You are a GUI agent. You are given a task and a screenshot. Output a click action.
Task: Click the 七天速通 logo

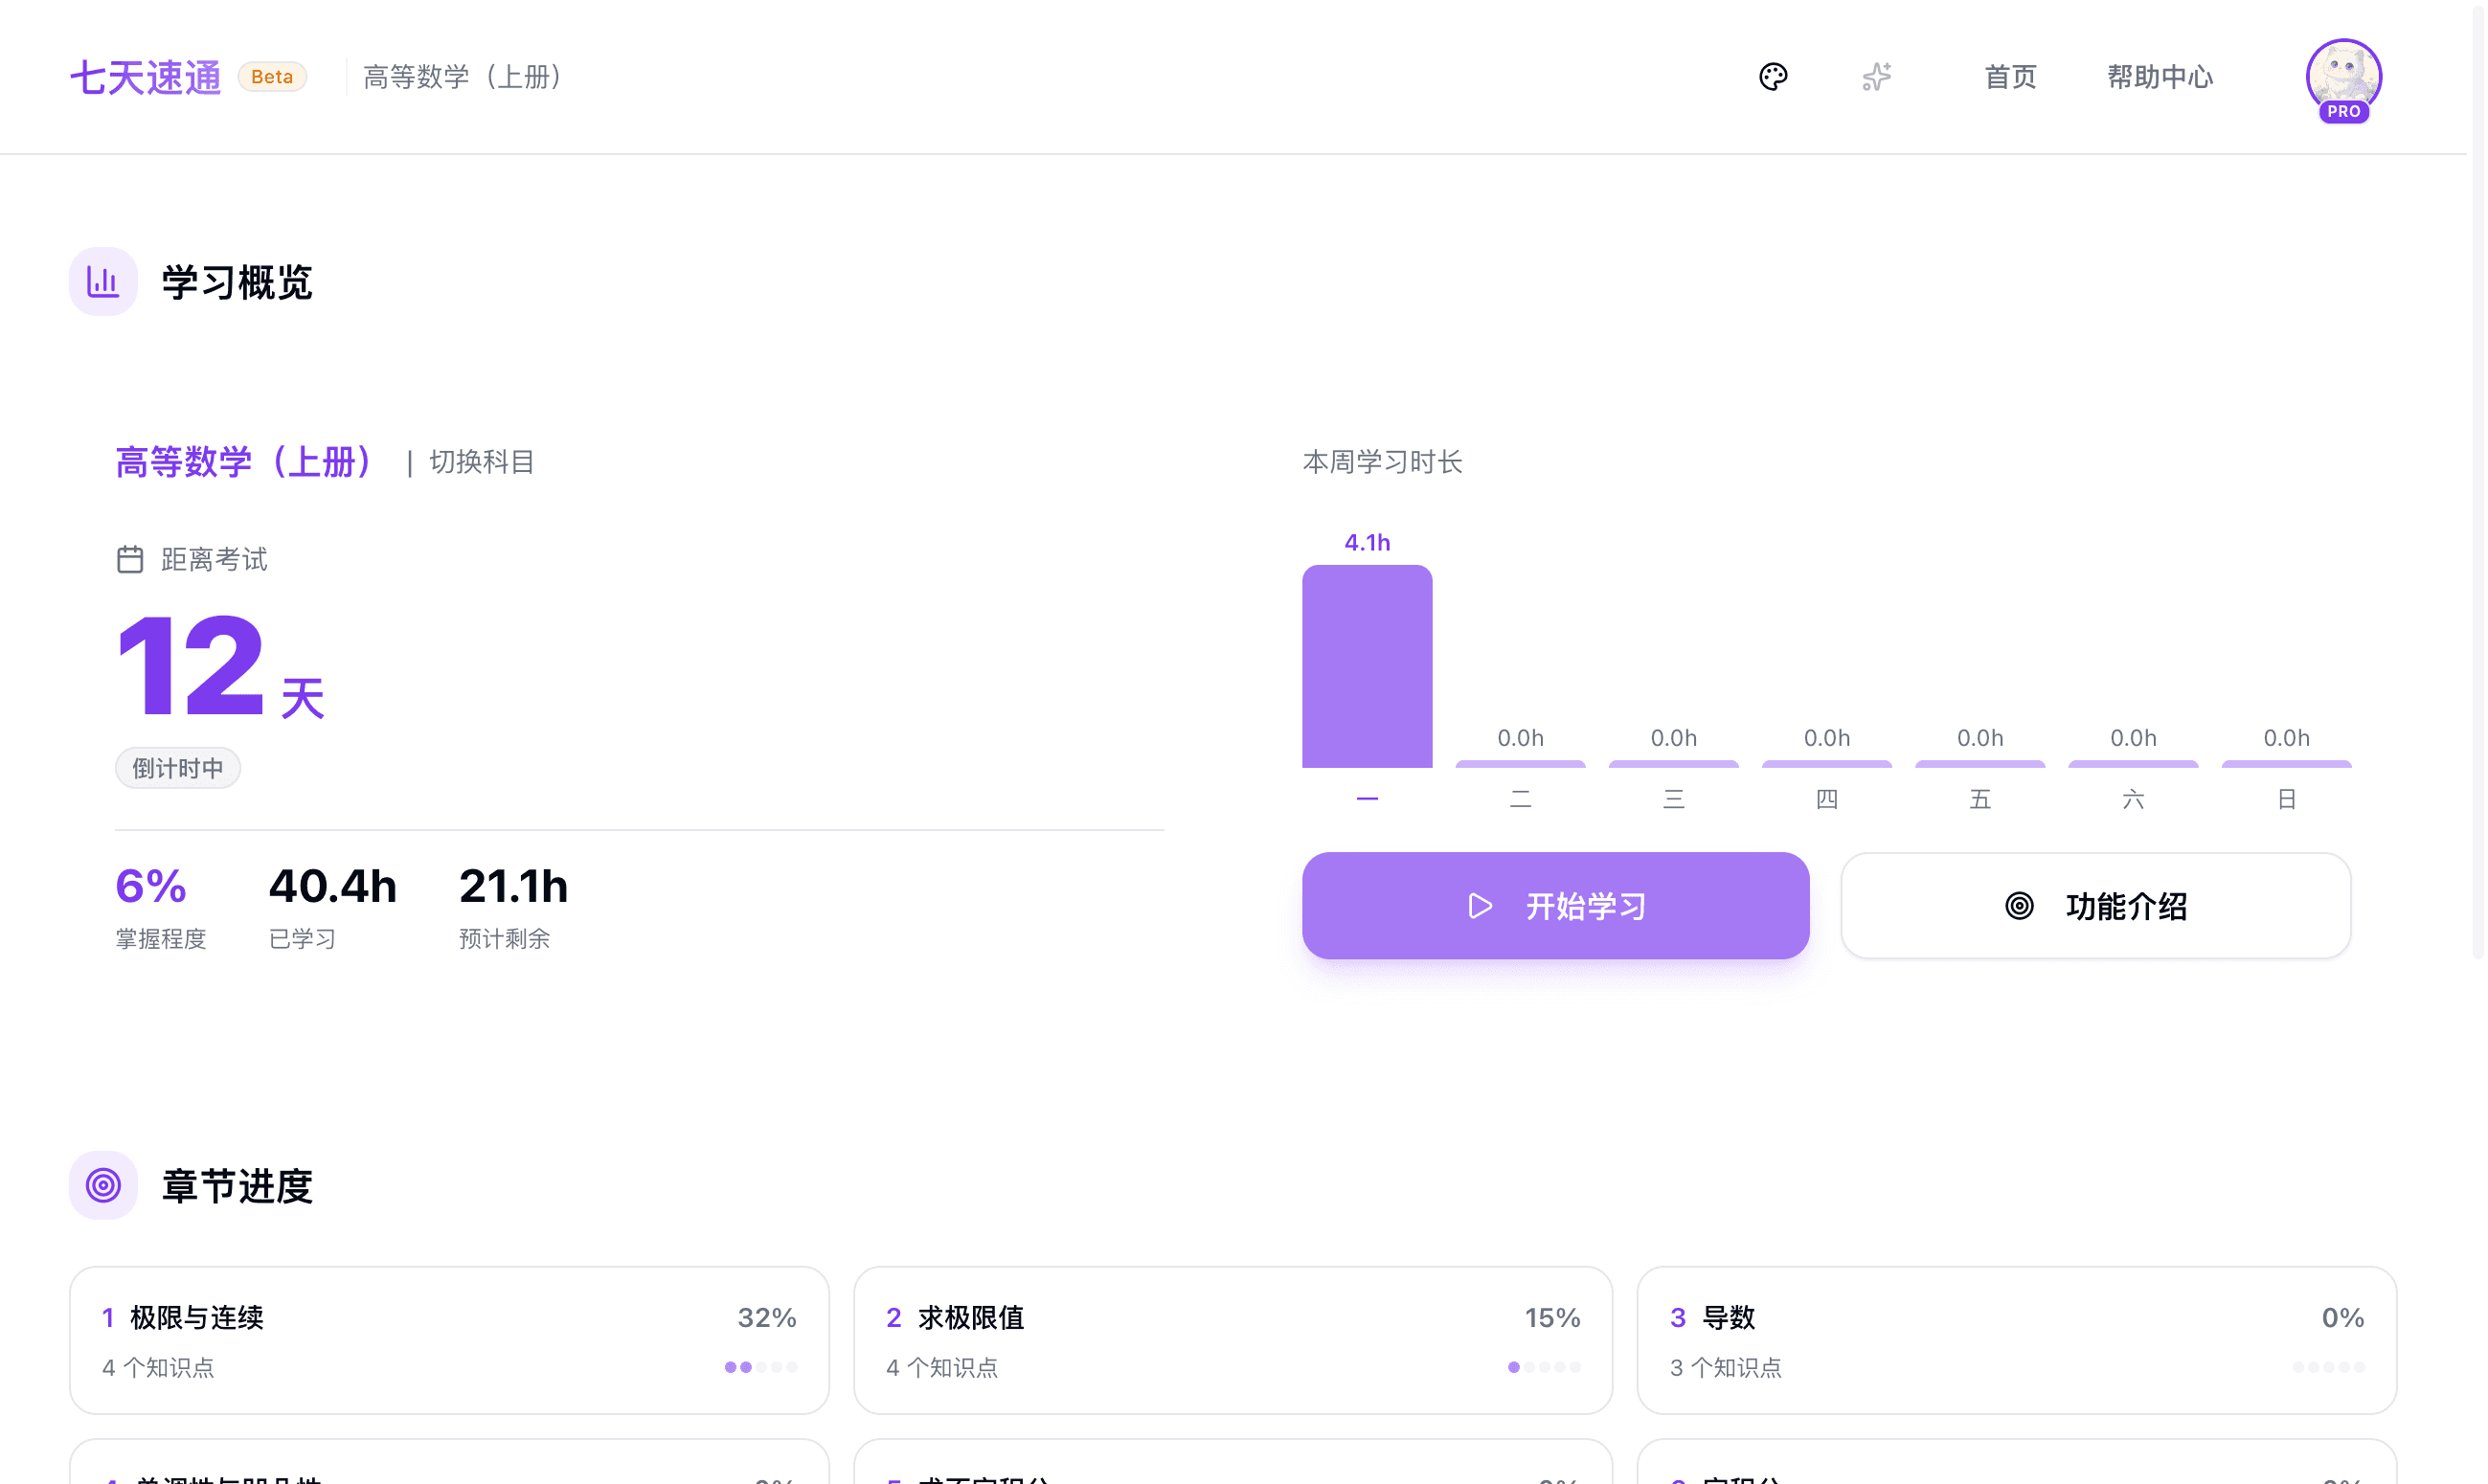(146, 77)
